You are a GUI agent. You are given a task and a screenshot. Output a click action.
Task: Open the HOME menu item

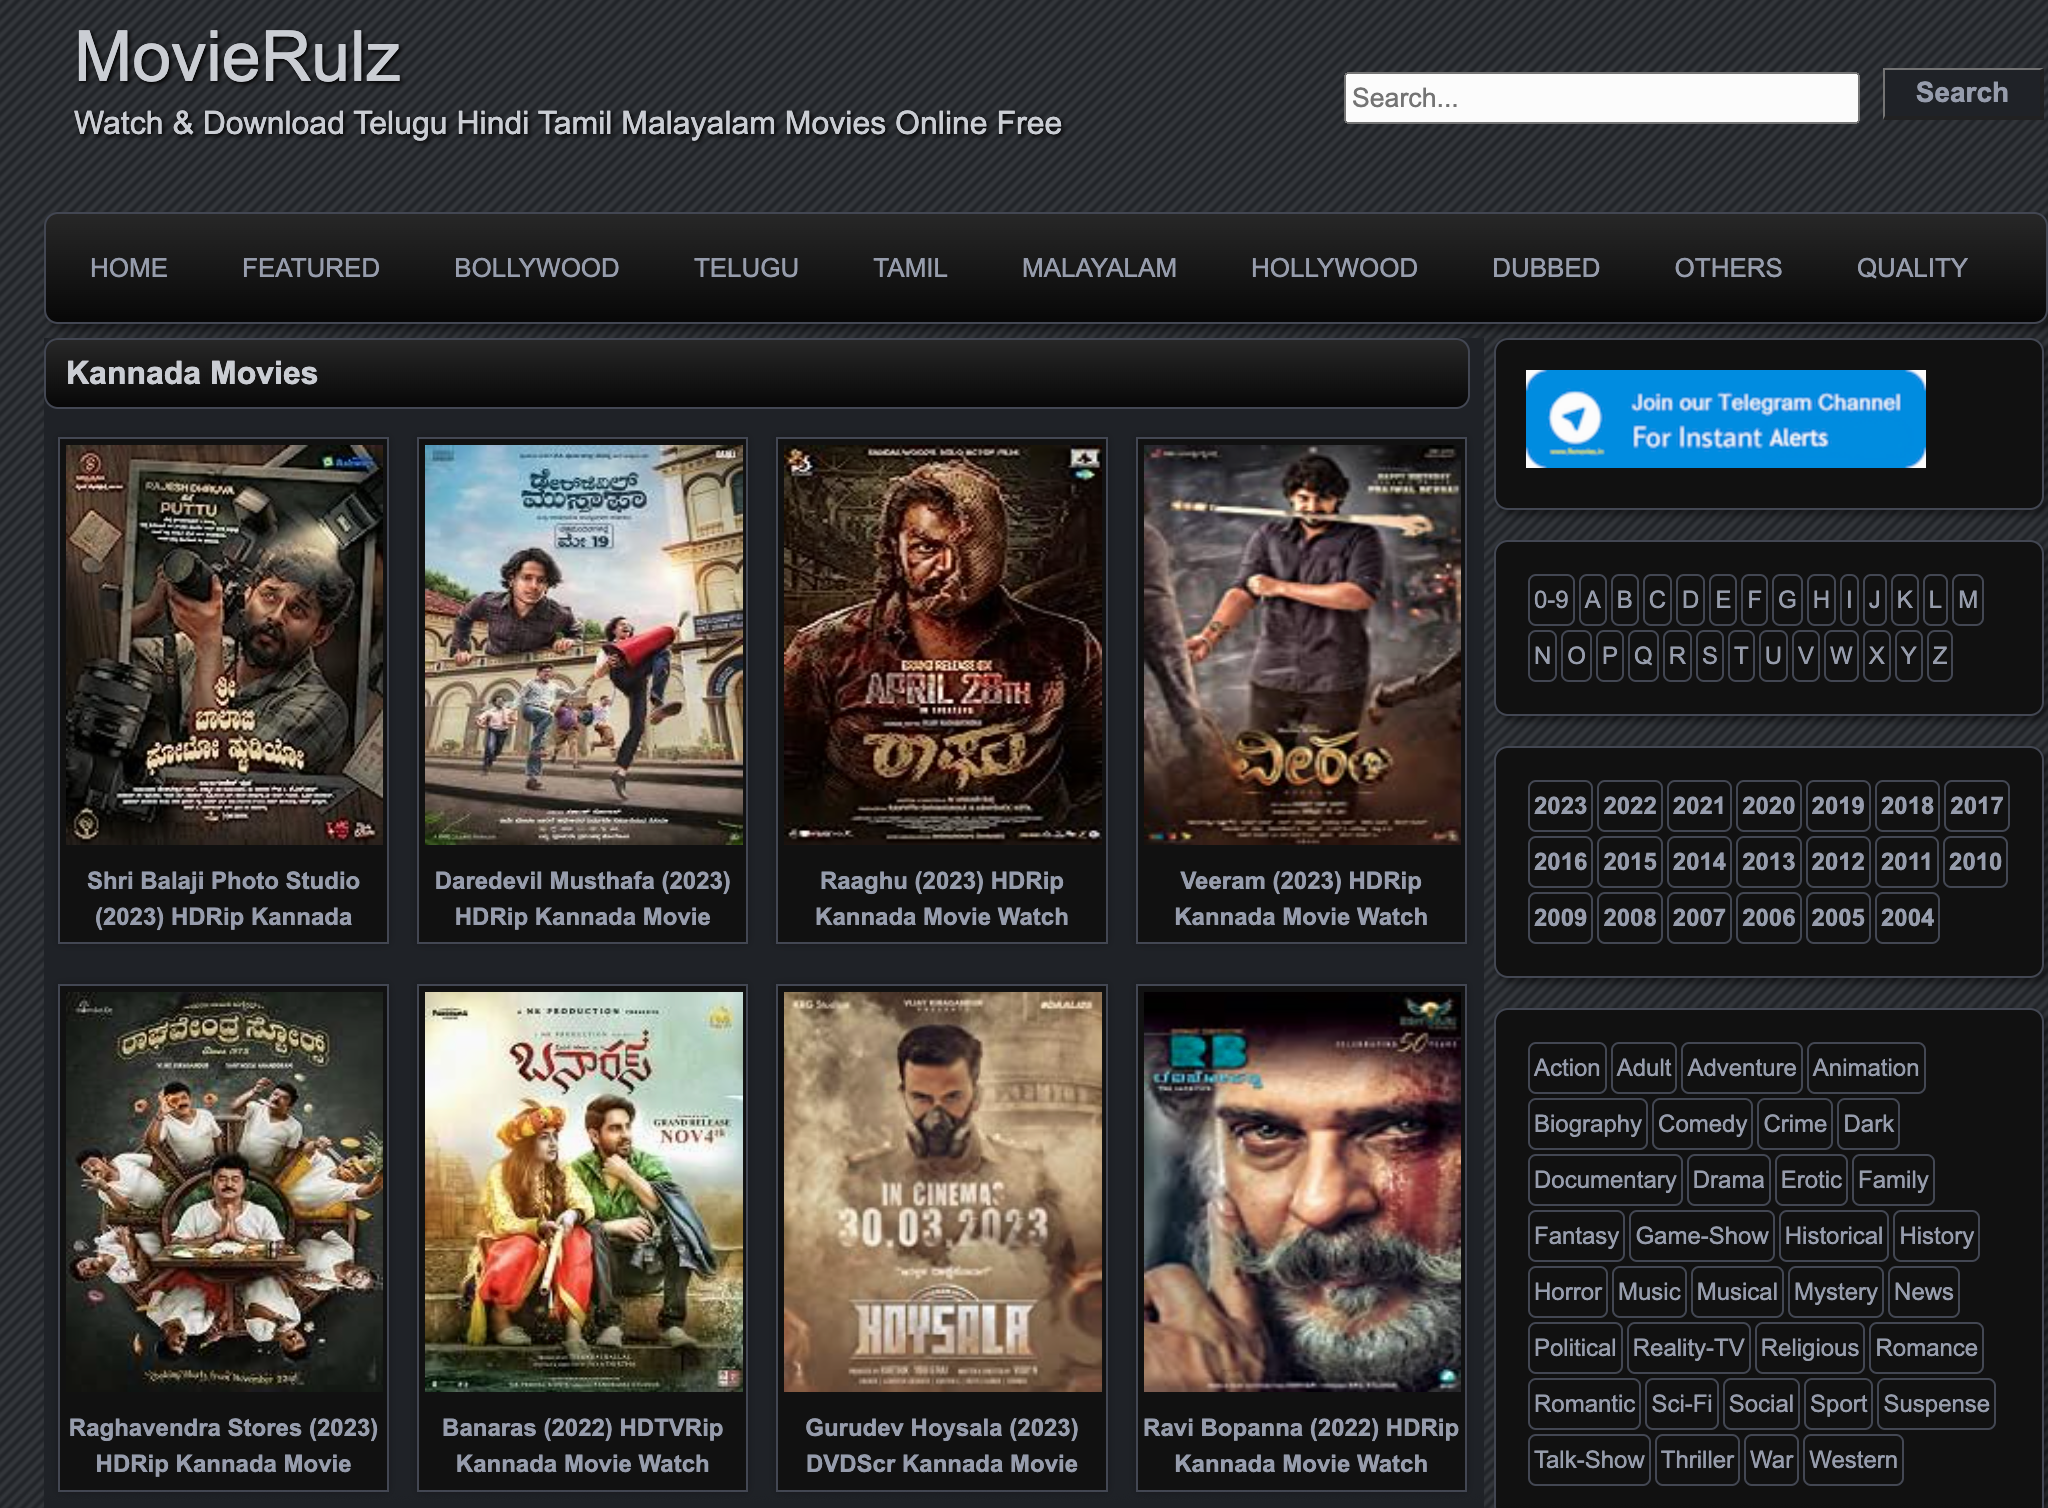coord(129,268)
